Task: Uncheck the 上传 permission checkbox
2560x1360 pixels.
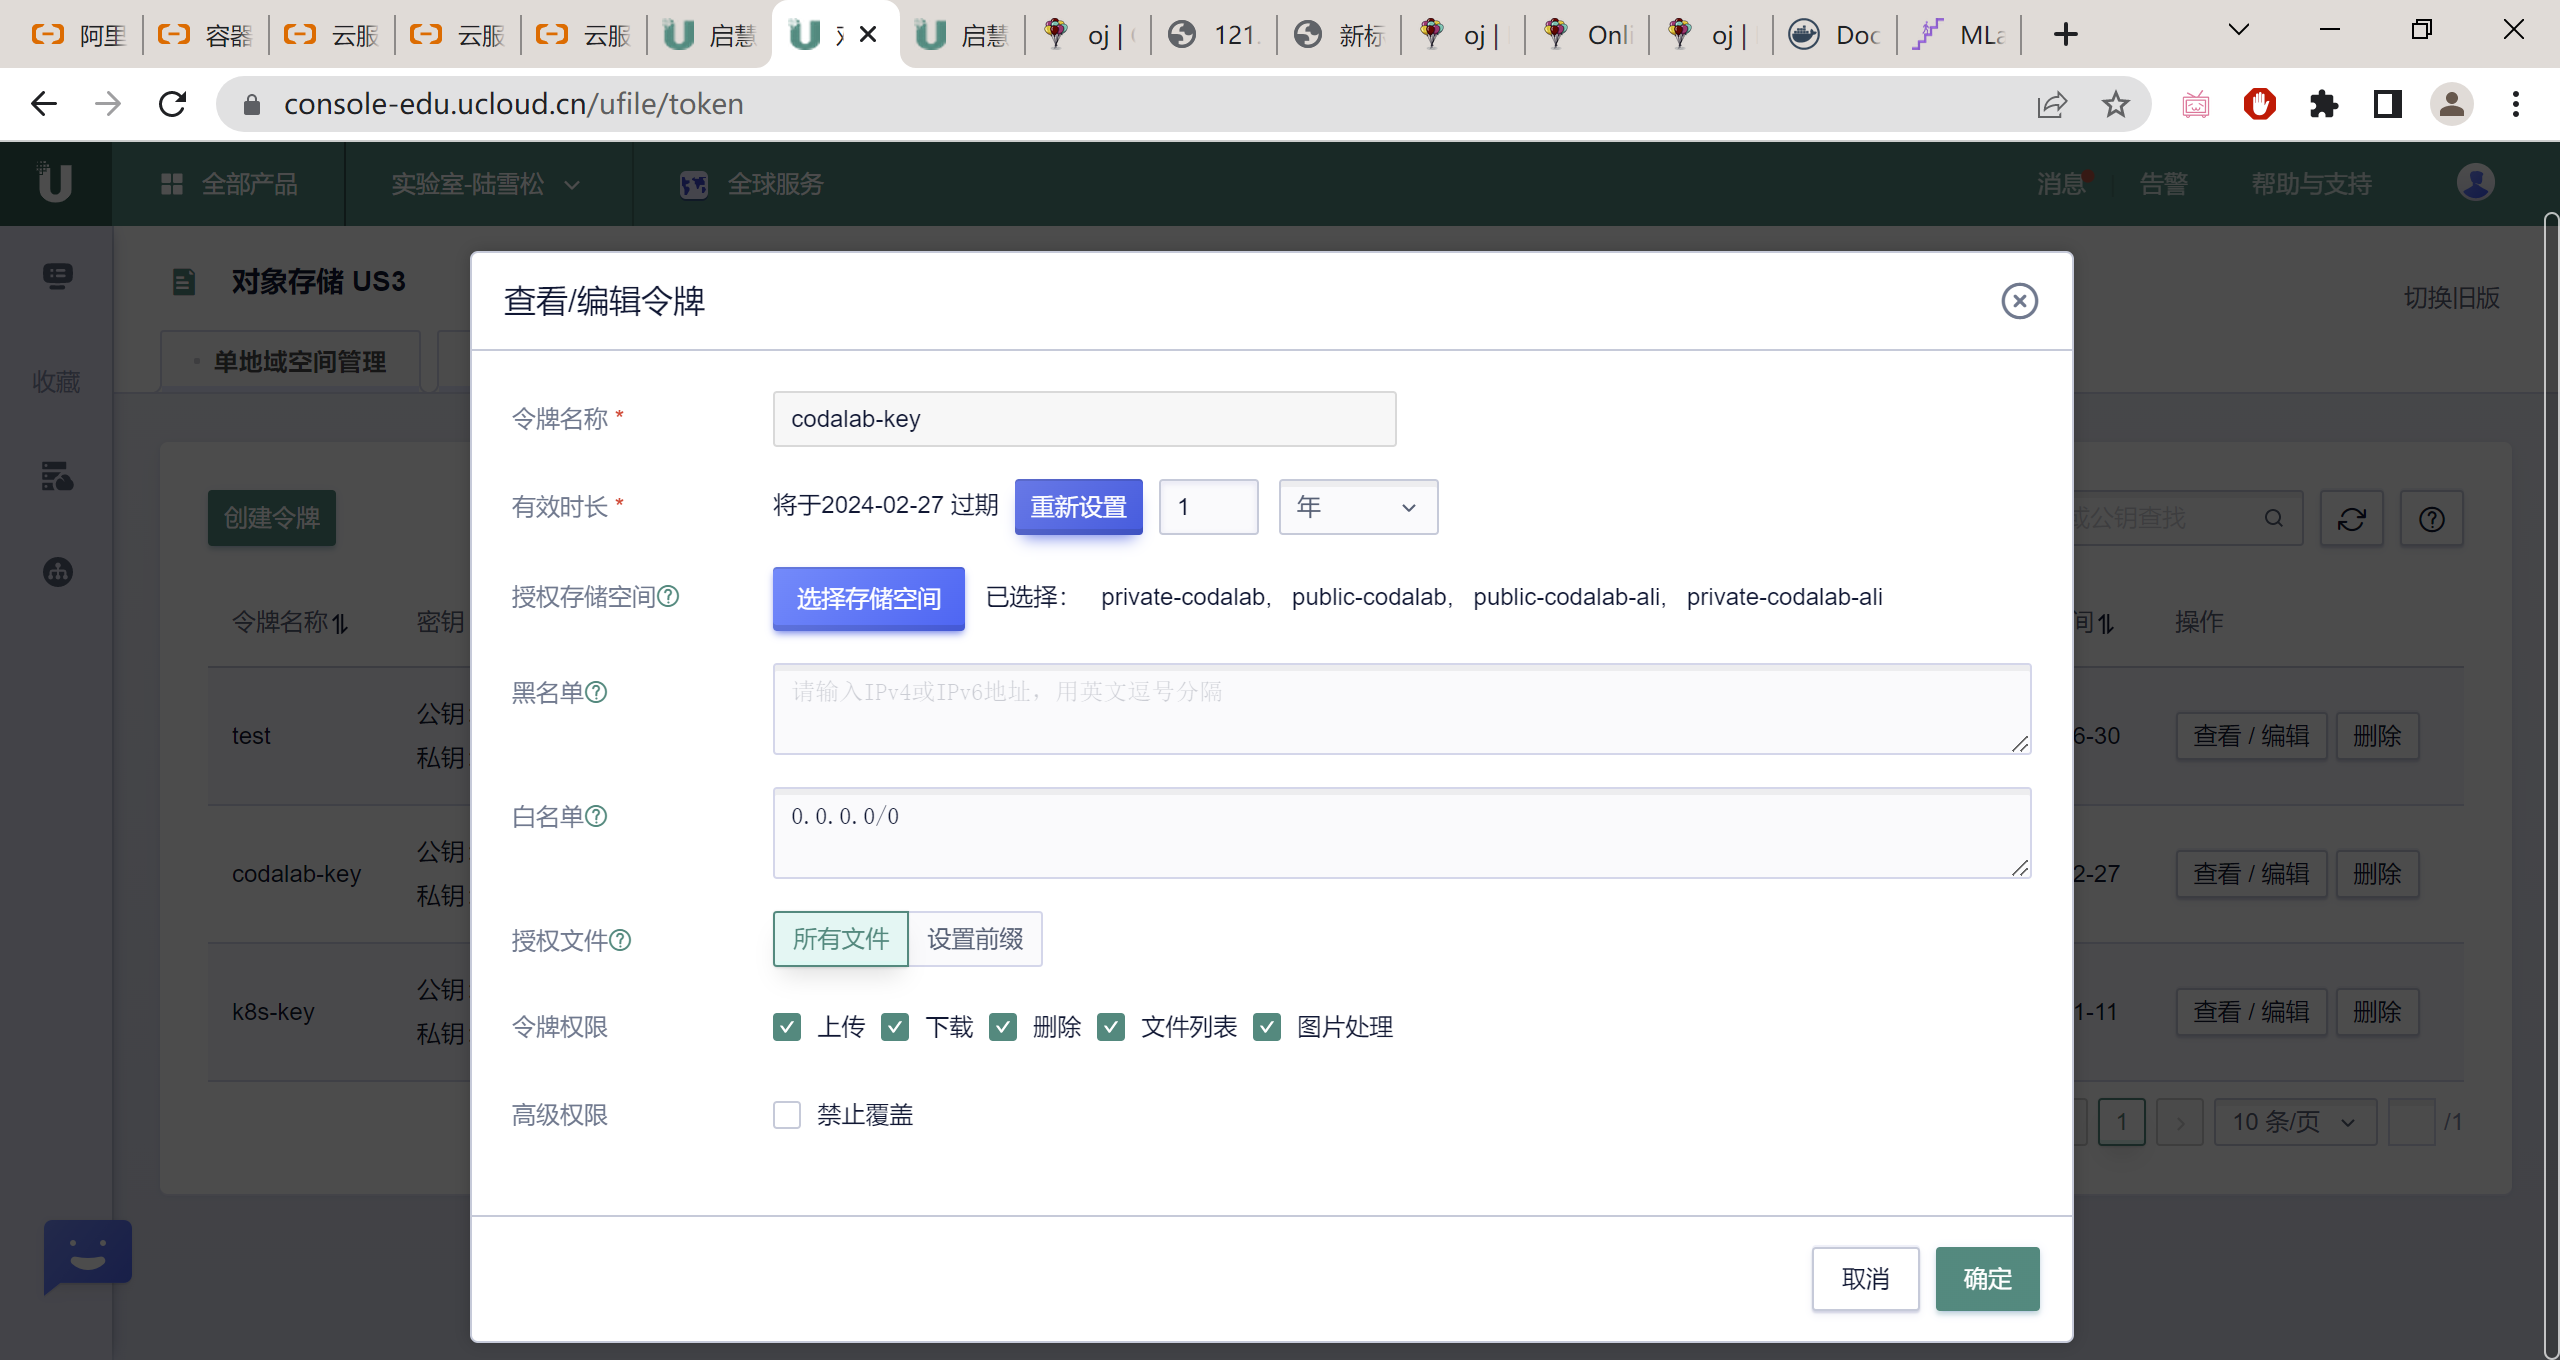Action: point(787,1027)
